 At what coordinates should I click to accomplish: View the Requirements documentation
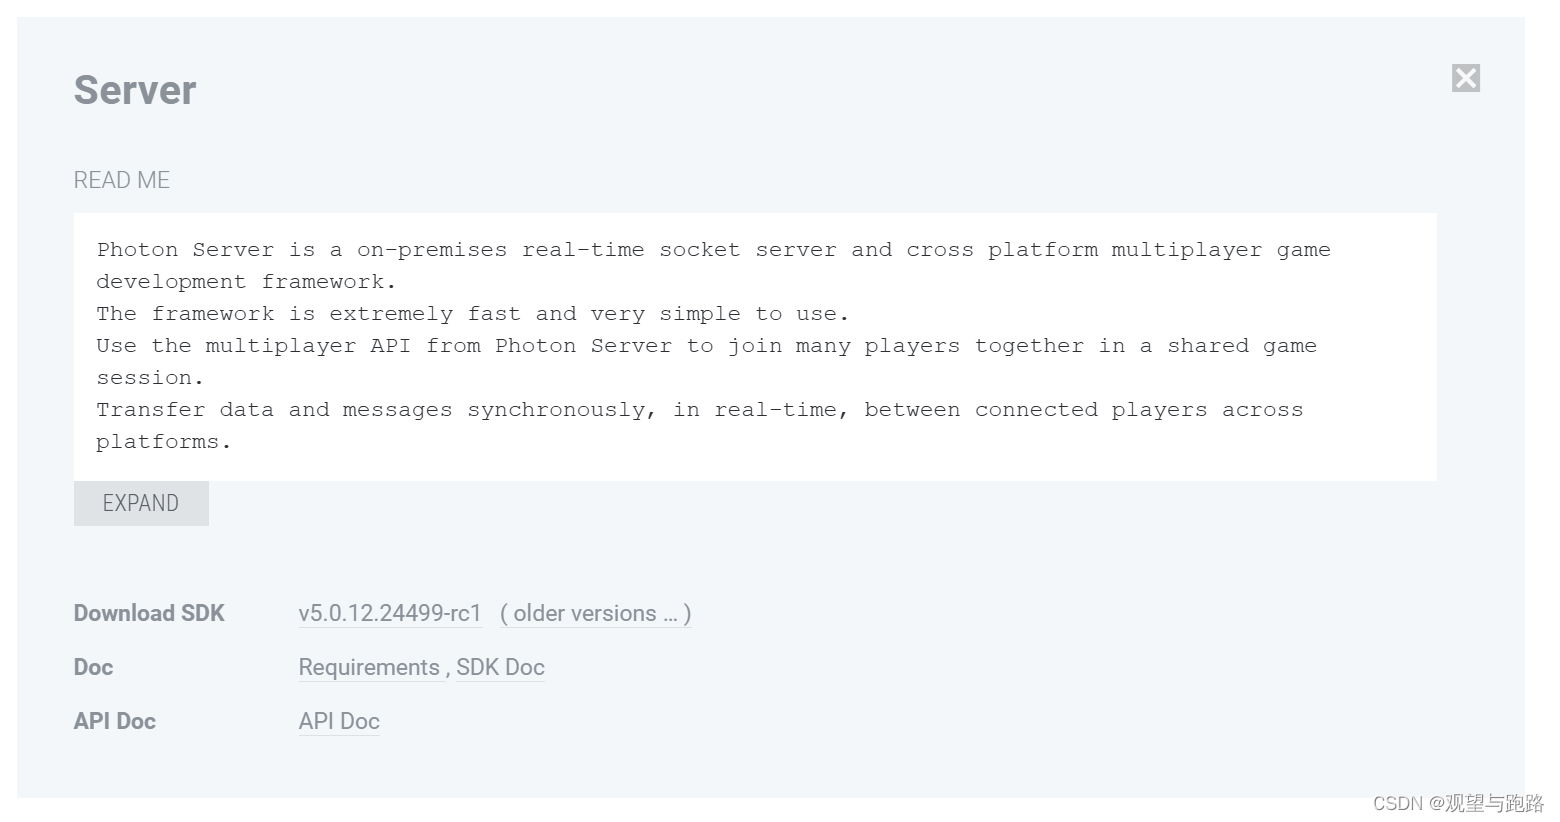(369, 667)
